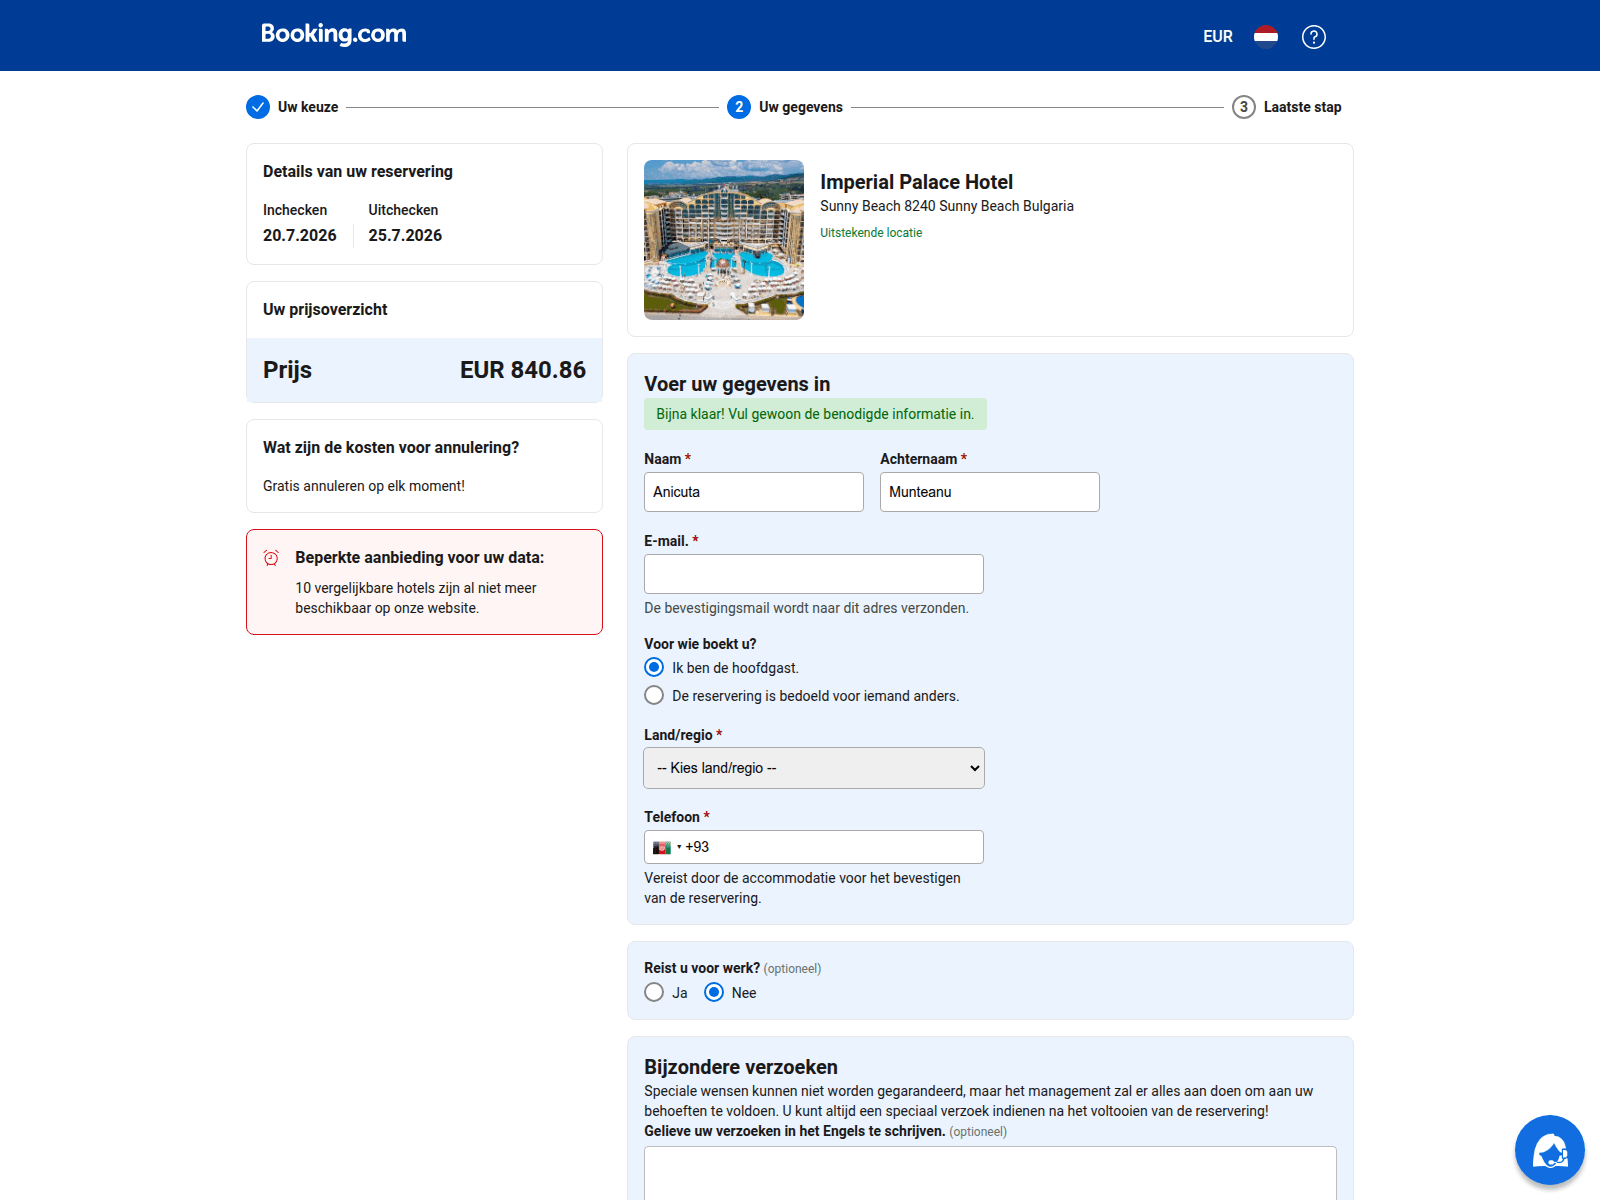
Task: Click 'Vereist door de accommodatie' phone note
Action: point(802,888)
